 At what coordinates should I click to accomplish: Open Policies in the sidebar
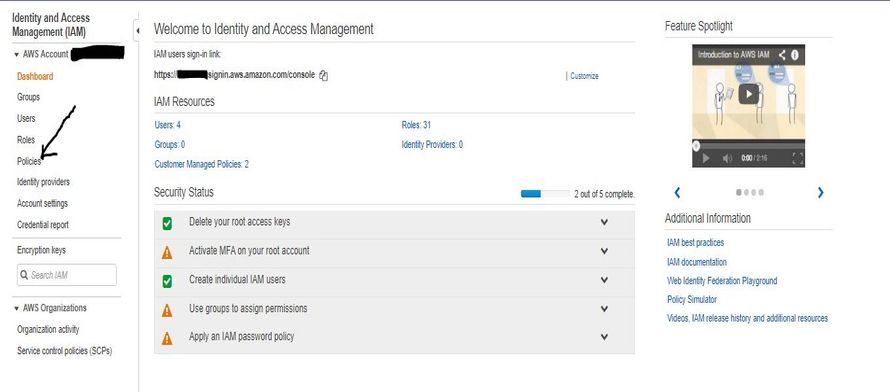tap(29, 161)
